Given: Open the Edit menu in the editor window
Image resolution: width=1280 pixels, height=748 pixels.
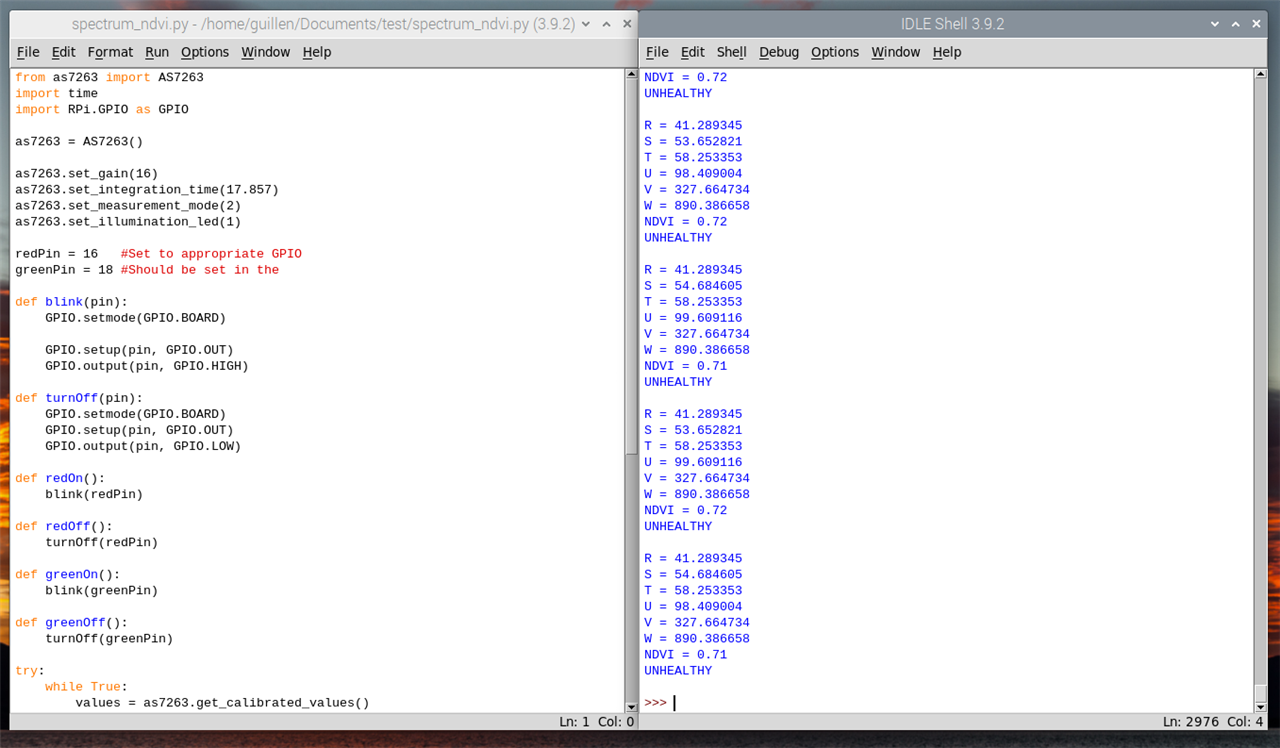Looking at the screenshot, I should 63,52.
